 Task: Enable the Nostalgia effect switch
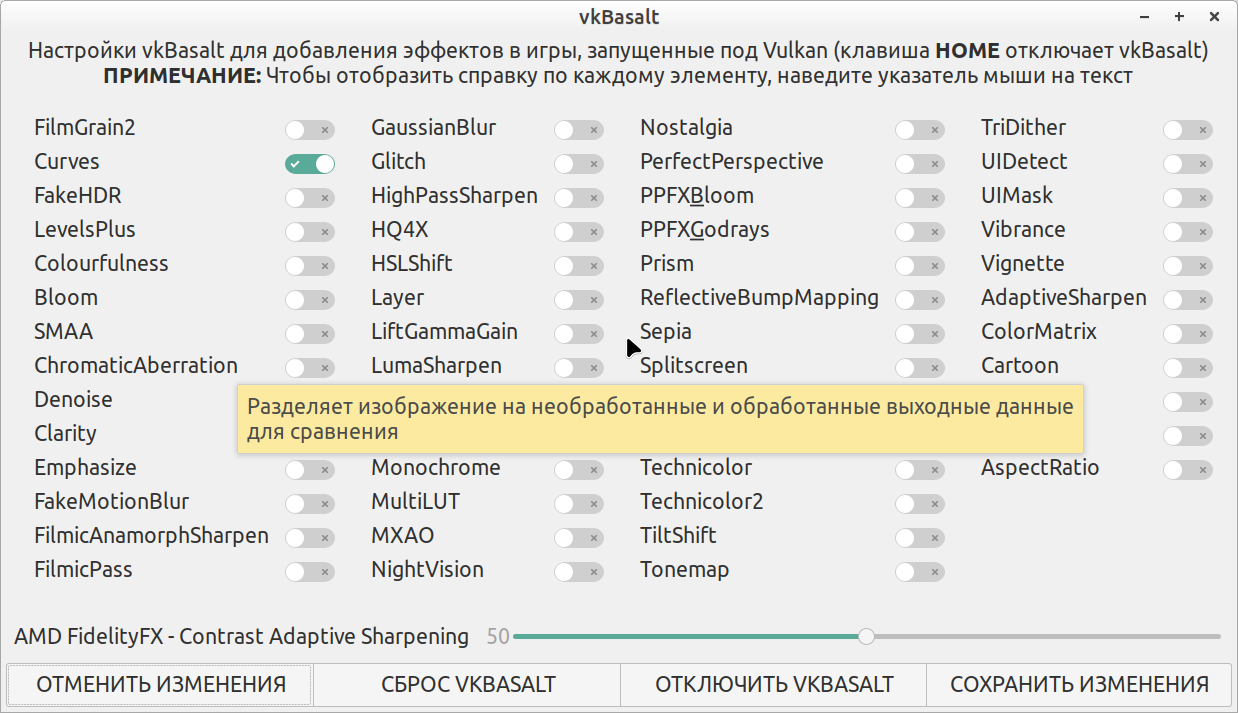919,130
